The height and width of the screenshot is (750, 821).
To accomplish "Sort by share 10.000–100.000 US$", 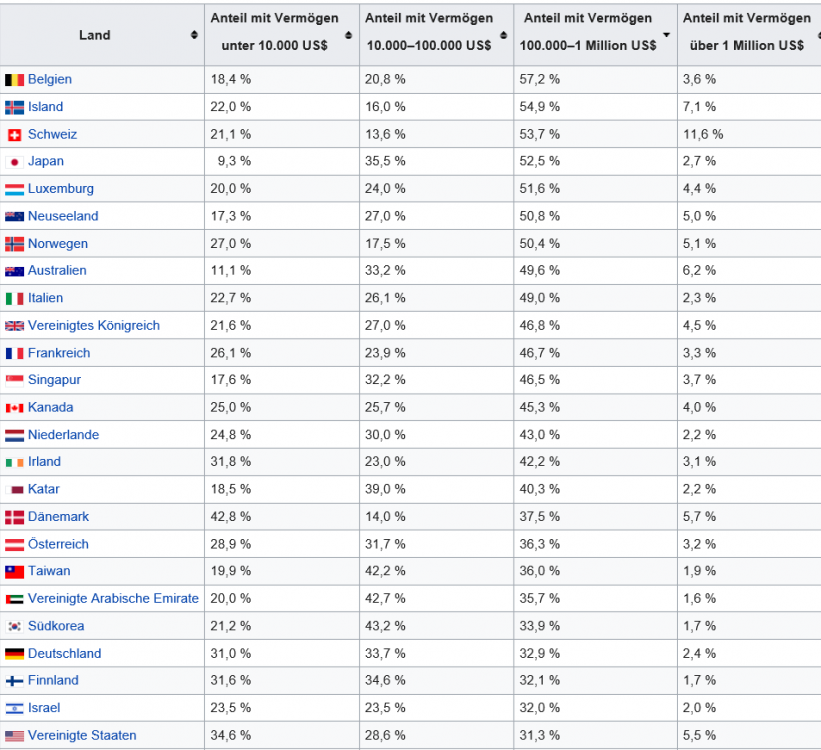I will [503, 35].
